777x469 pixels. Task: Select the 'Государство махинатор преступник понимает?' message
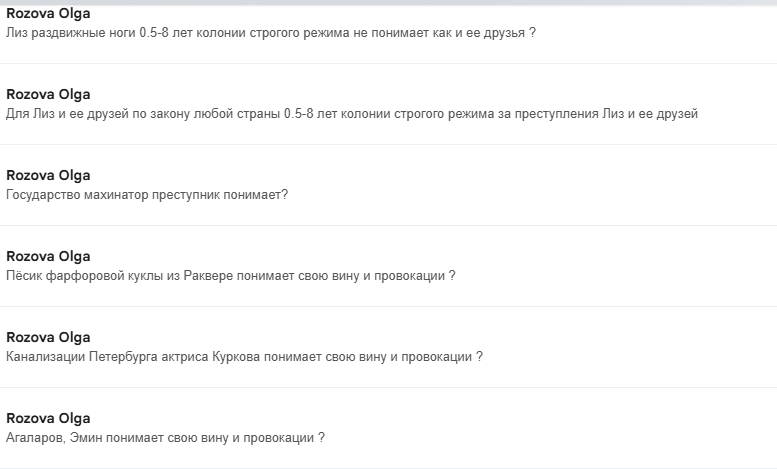point(147,194)
